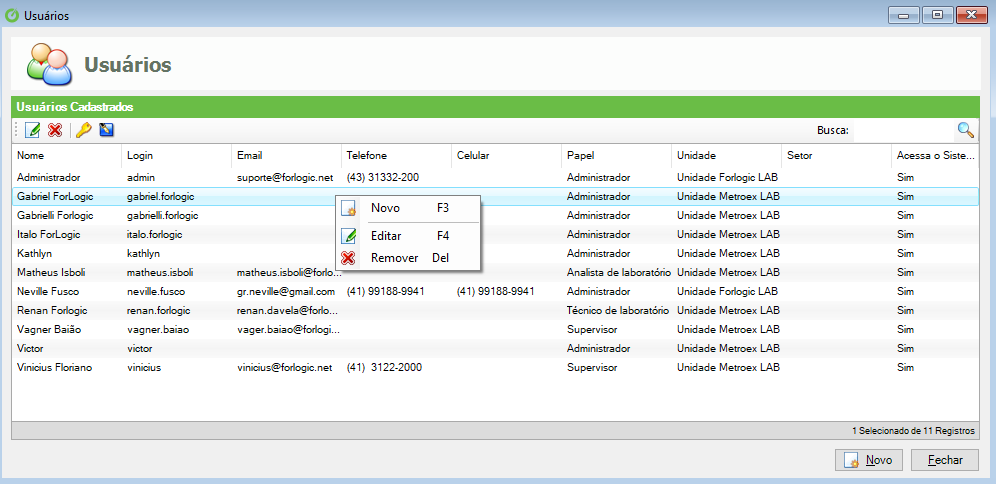Minimize the Usuários window
The width and height of the screenshot is (996, 484).
(904, 15)
